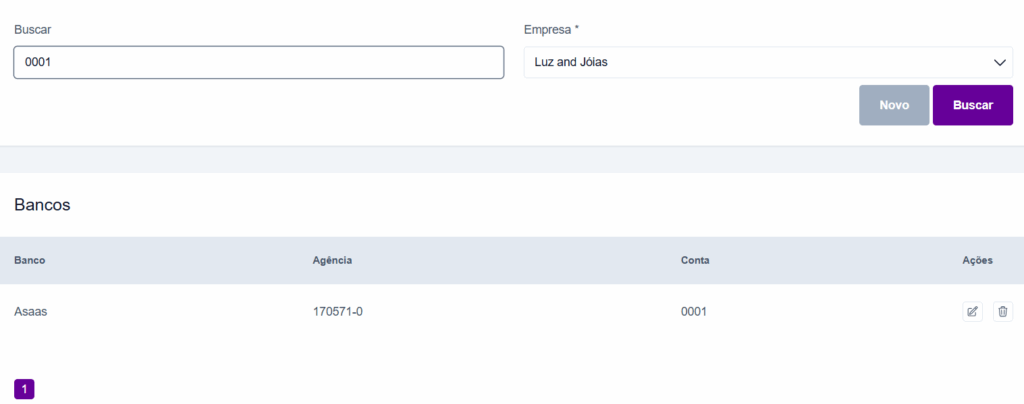This screenshot has height=404, width=1024.
Task: Edit the Asaas bank entry
Action: [x=972, y=312]
